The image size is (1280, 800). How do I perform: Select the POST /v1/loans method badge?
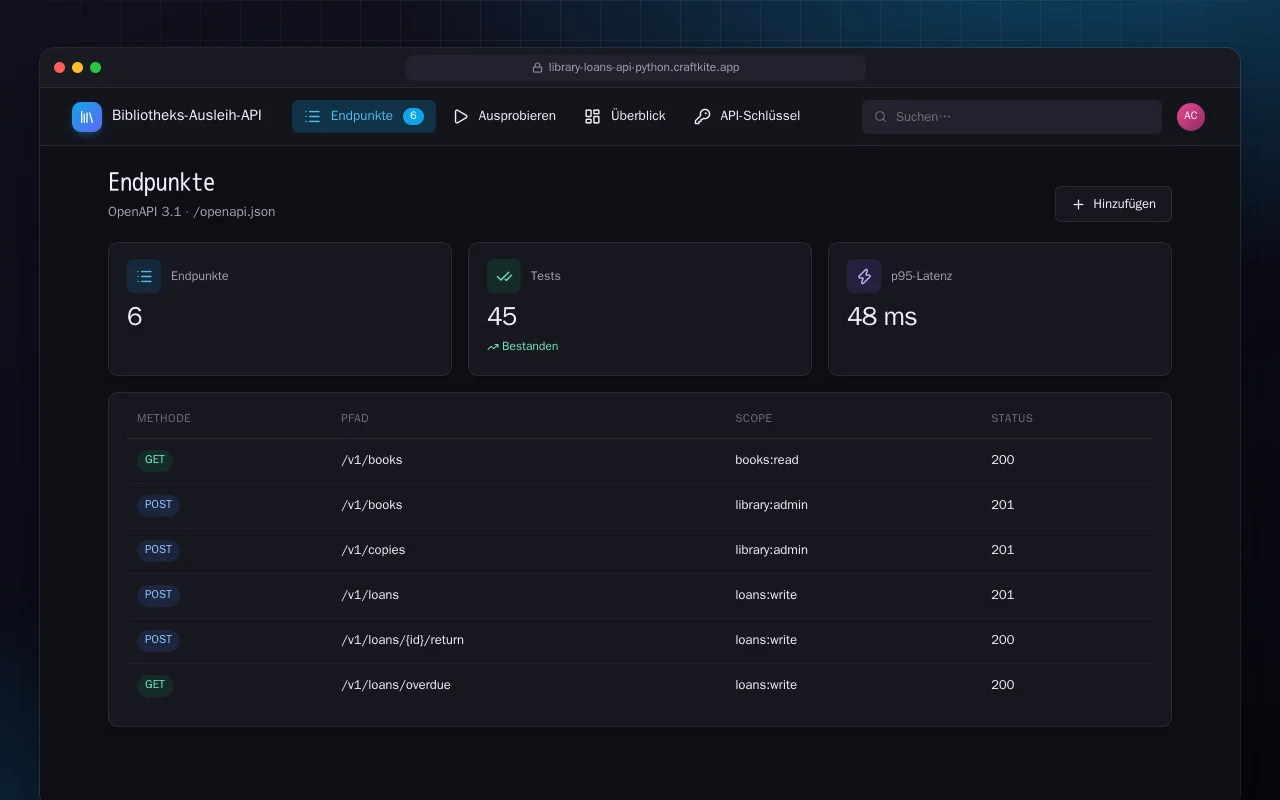(x=158, y=595)
